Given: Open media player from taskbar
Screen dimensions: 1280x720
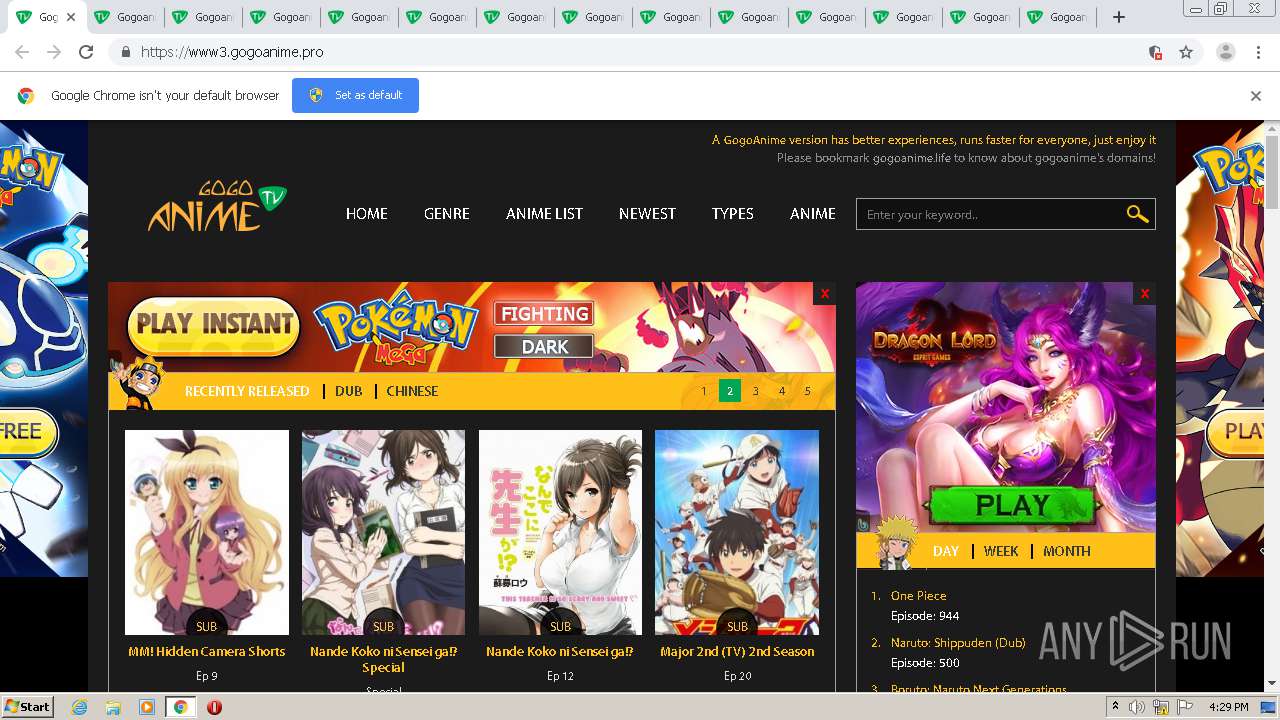Looking at the screenshot, I should (x=147, y=707).
